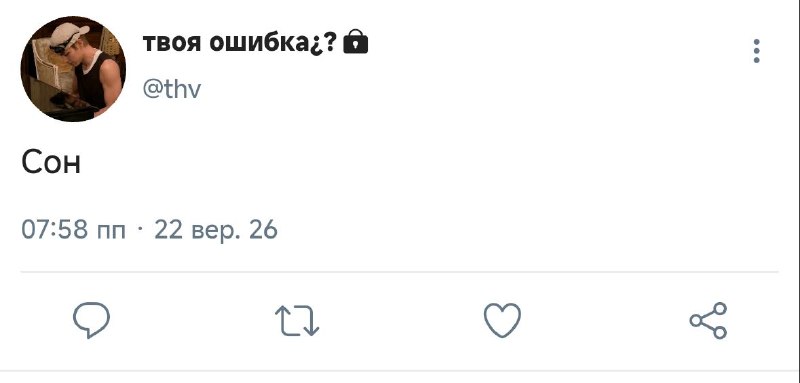Like the tweet with the heart icon
This screenshot has width=800, height=383.
click(x=503, y=320)
